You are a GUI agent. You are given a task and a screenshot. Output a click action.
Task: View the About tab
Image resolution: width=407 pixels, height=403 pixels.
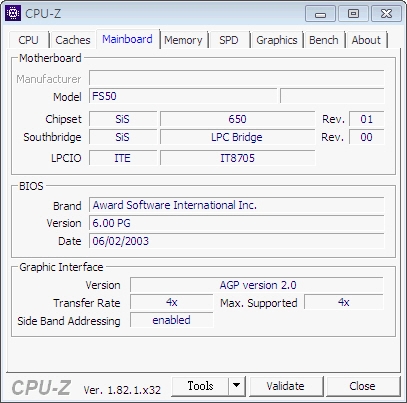coord(366,40)
